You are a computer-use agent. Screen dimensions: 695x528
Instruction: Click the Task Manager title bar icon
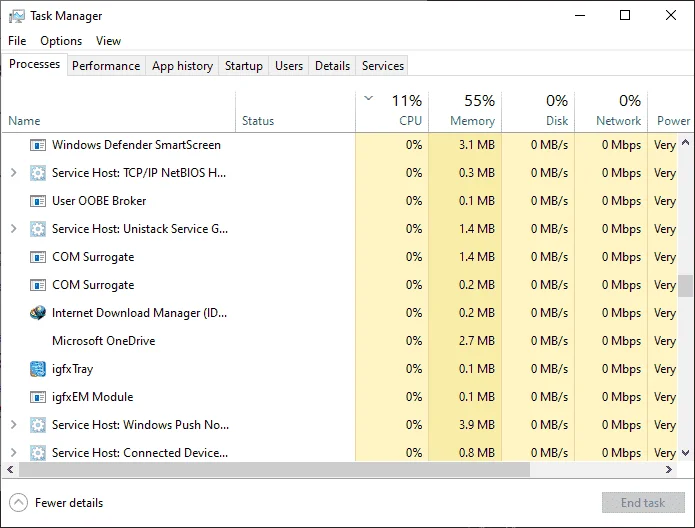[x=16, y=16]
